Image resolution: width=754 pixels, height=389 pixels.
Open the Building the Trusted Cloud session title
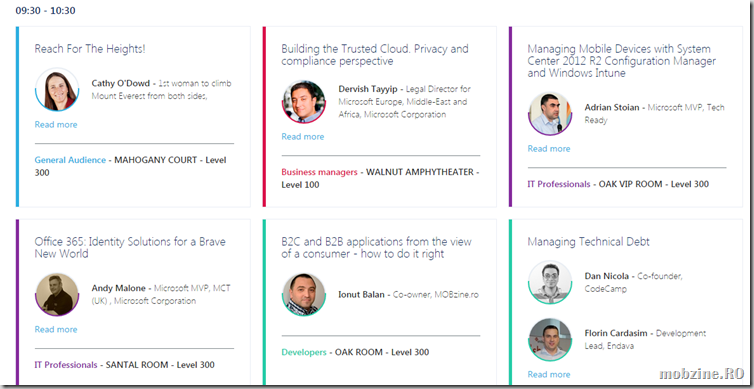coord(375,55)
